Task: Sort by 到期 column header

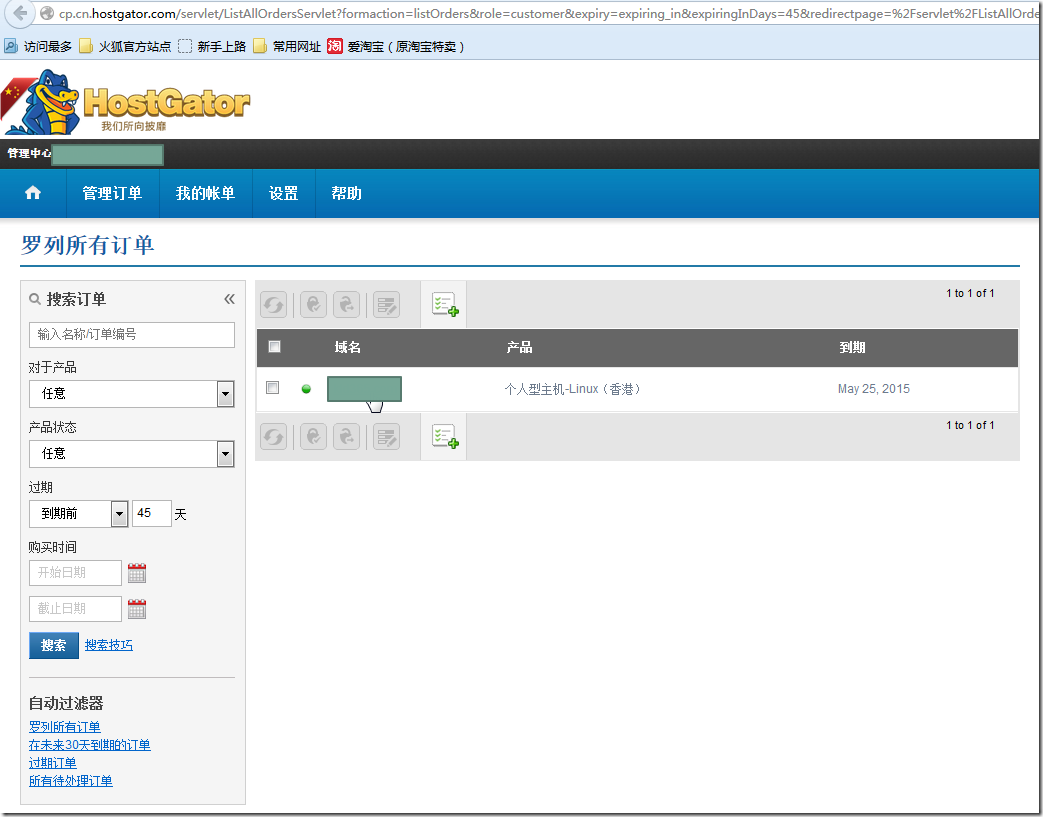Action: (x=851, y=347)
